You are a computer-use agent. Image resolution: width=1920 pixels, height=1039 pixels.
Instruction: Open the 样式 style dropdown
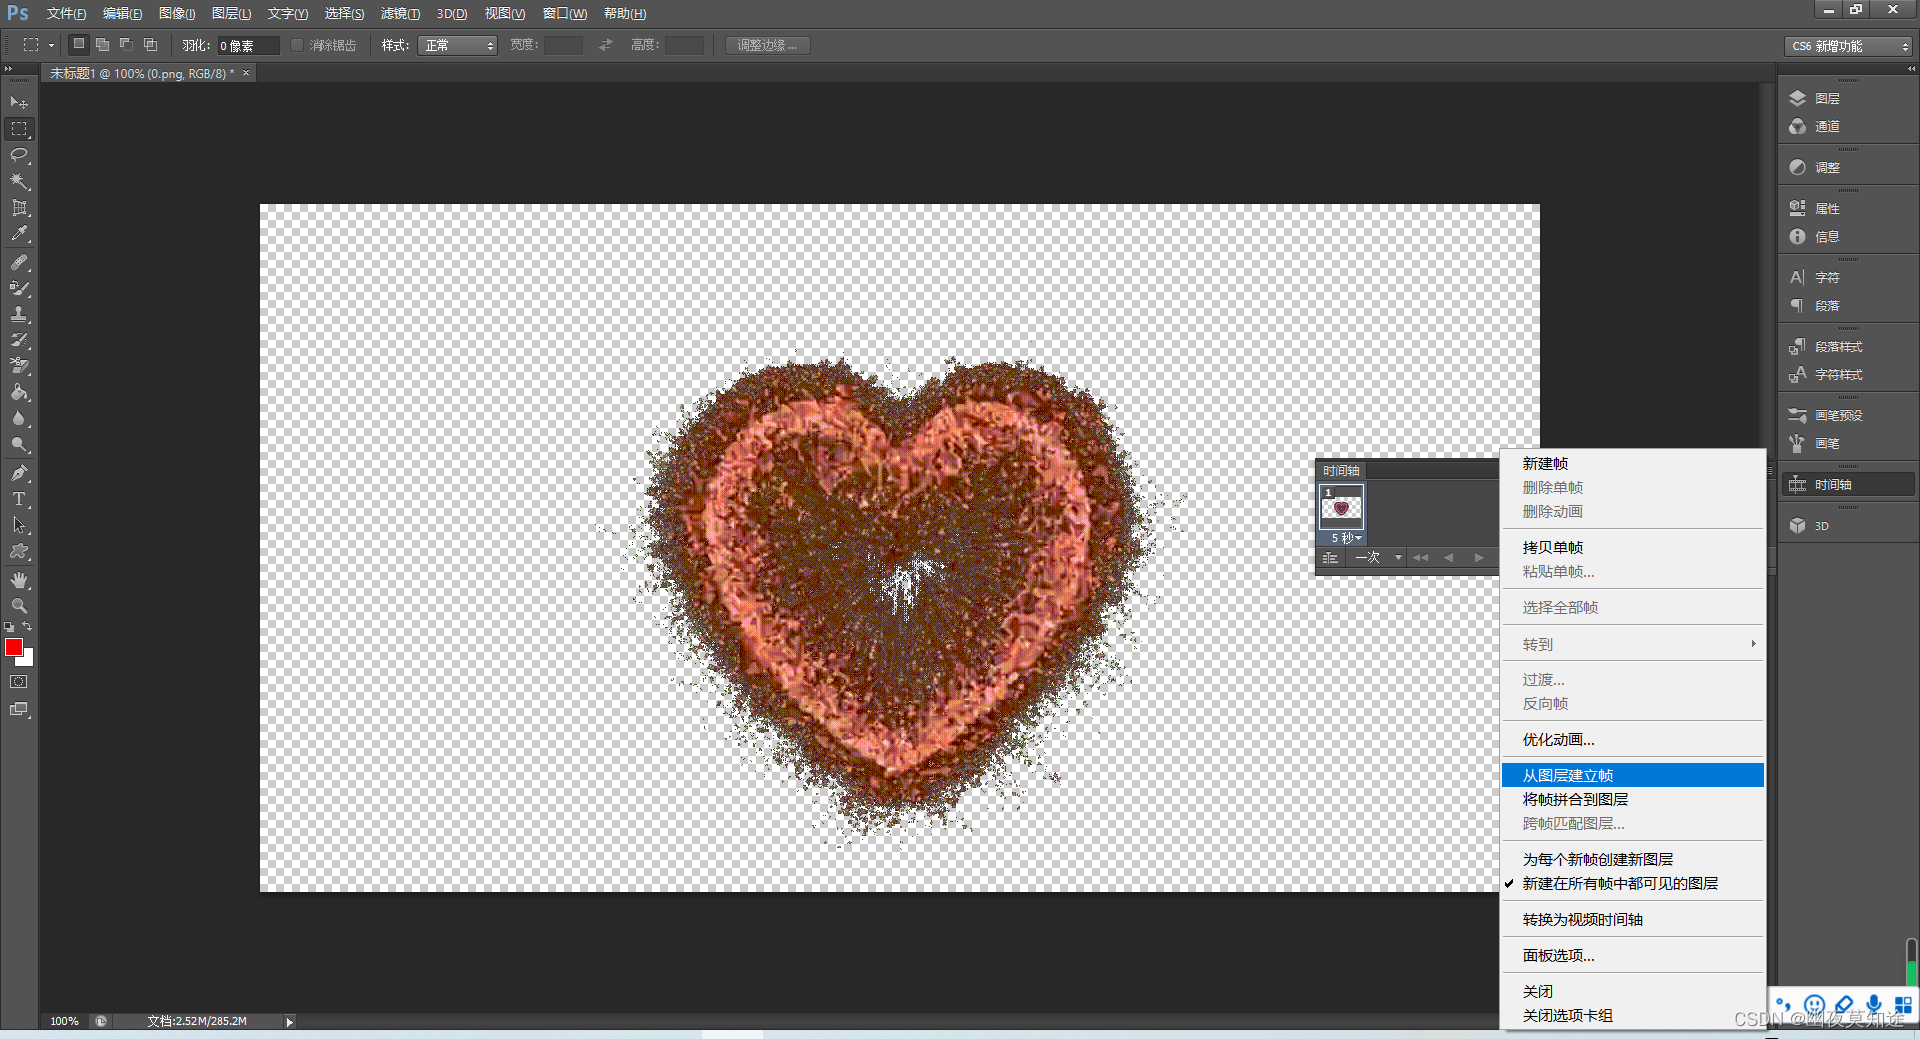(458, 45)
